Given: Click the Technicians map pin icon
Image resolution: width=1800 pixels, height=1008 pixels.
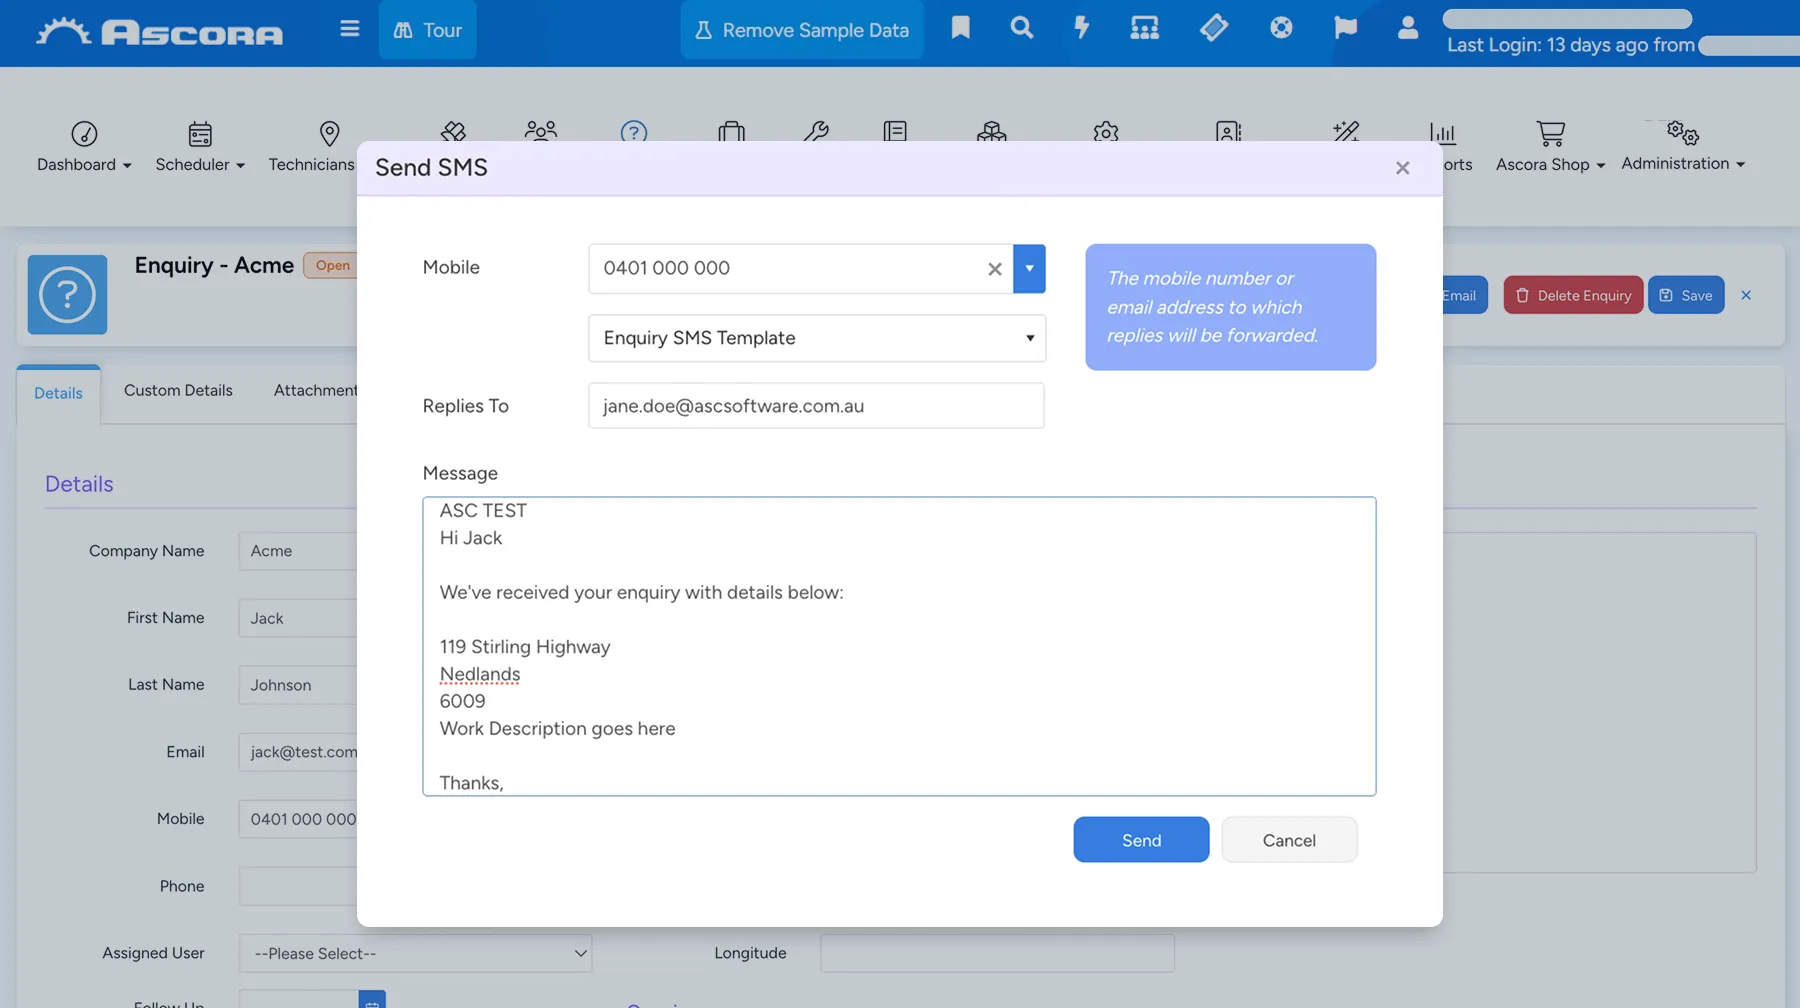Looking at the screenshot, I should pos(329,133).
